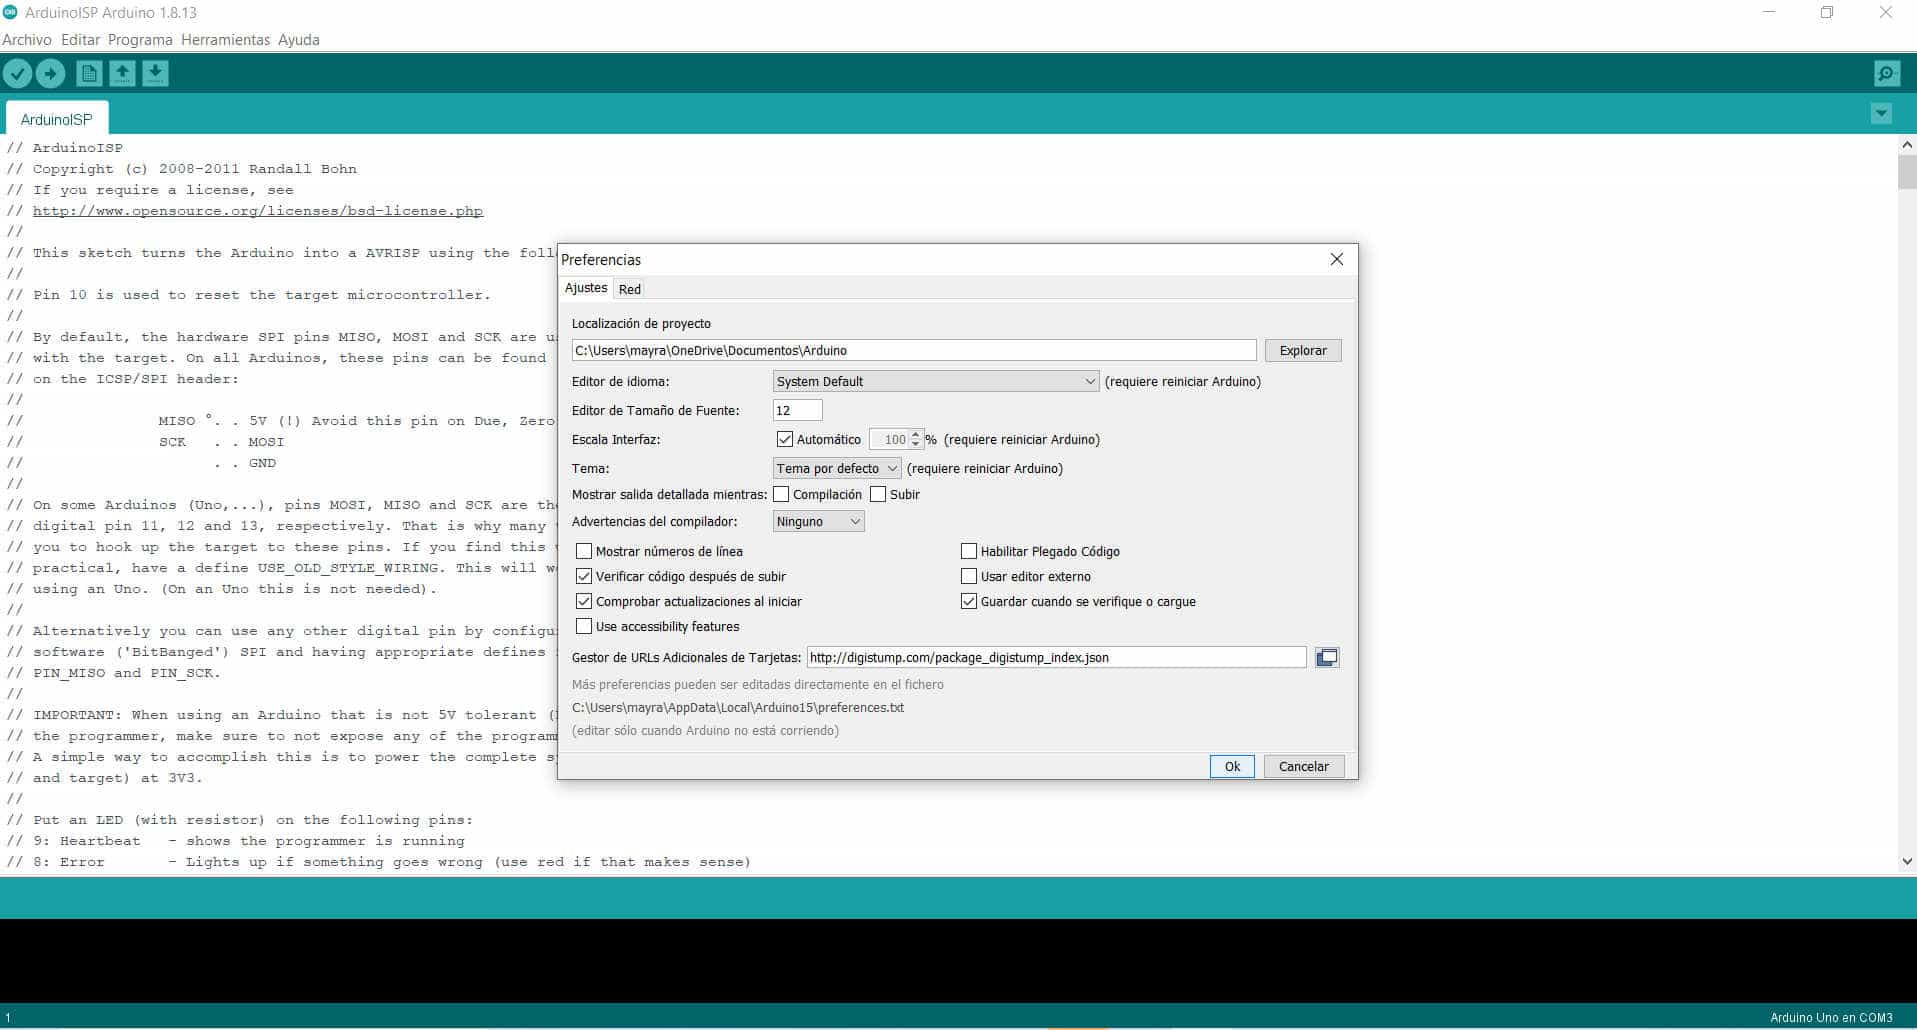
Task: Open the Tema dropdown
Action: coord(837,468)
